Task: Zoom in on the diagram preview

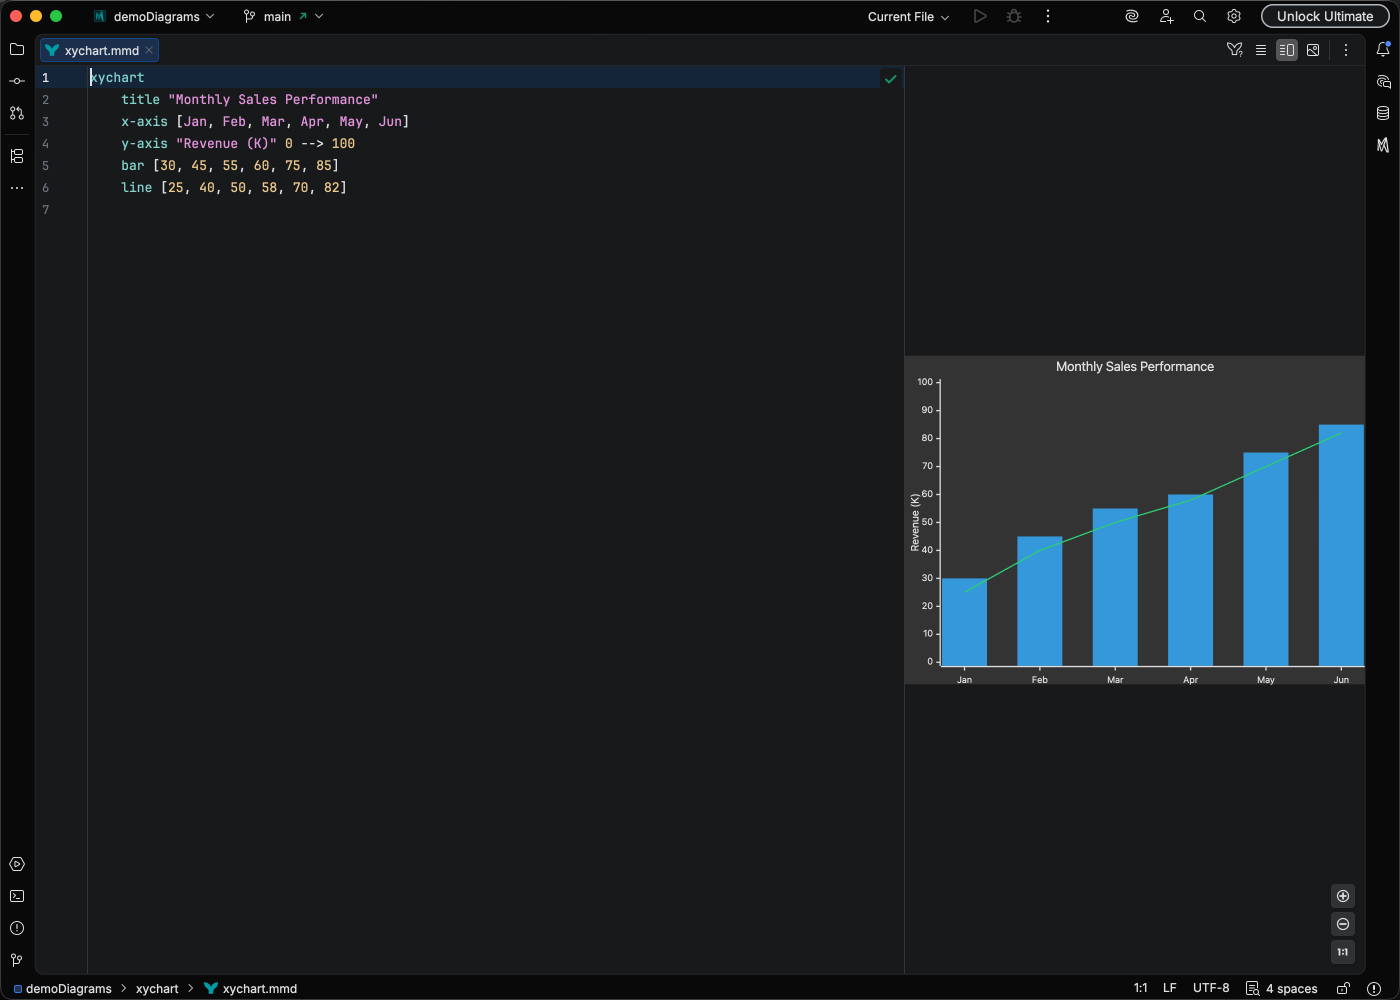Action: tap(1343, 896)
